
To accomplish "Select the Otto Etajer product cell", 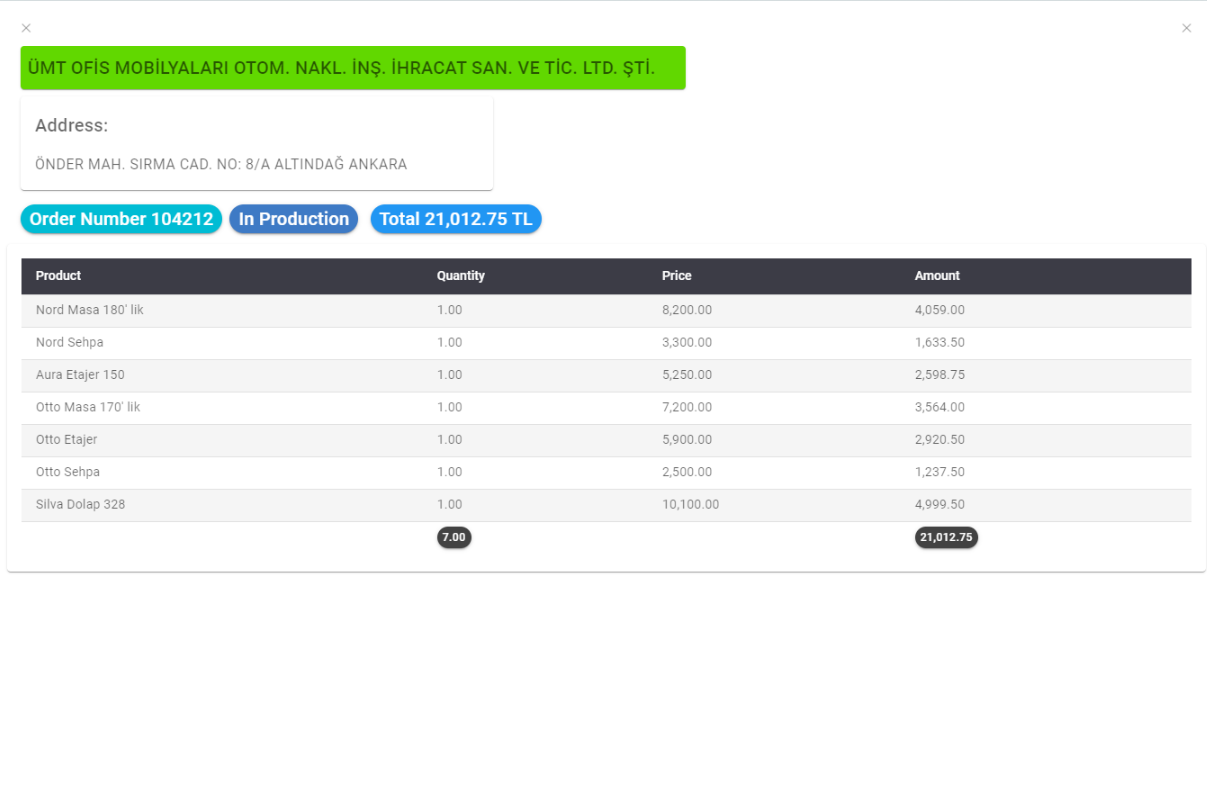I will coord(67,439).
